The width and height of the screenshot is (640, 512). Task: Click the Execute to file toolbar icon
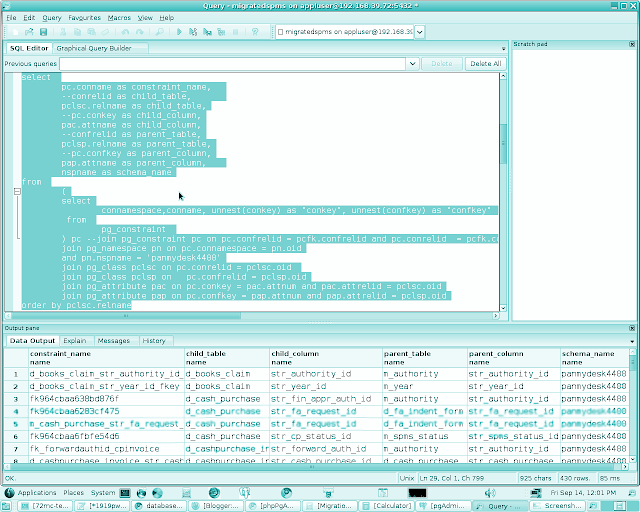pos(207,32)
